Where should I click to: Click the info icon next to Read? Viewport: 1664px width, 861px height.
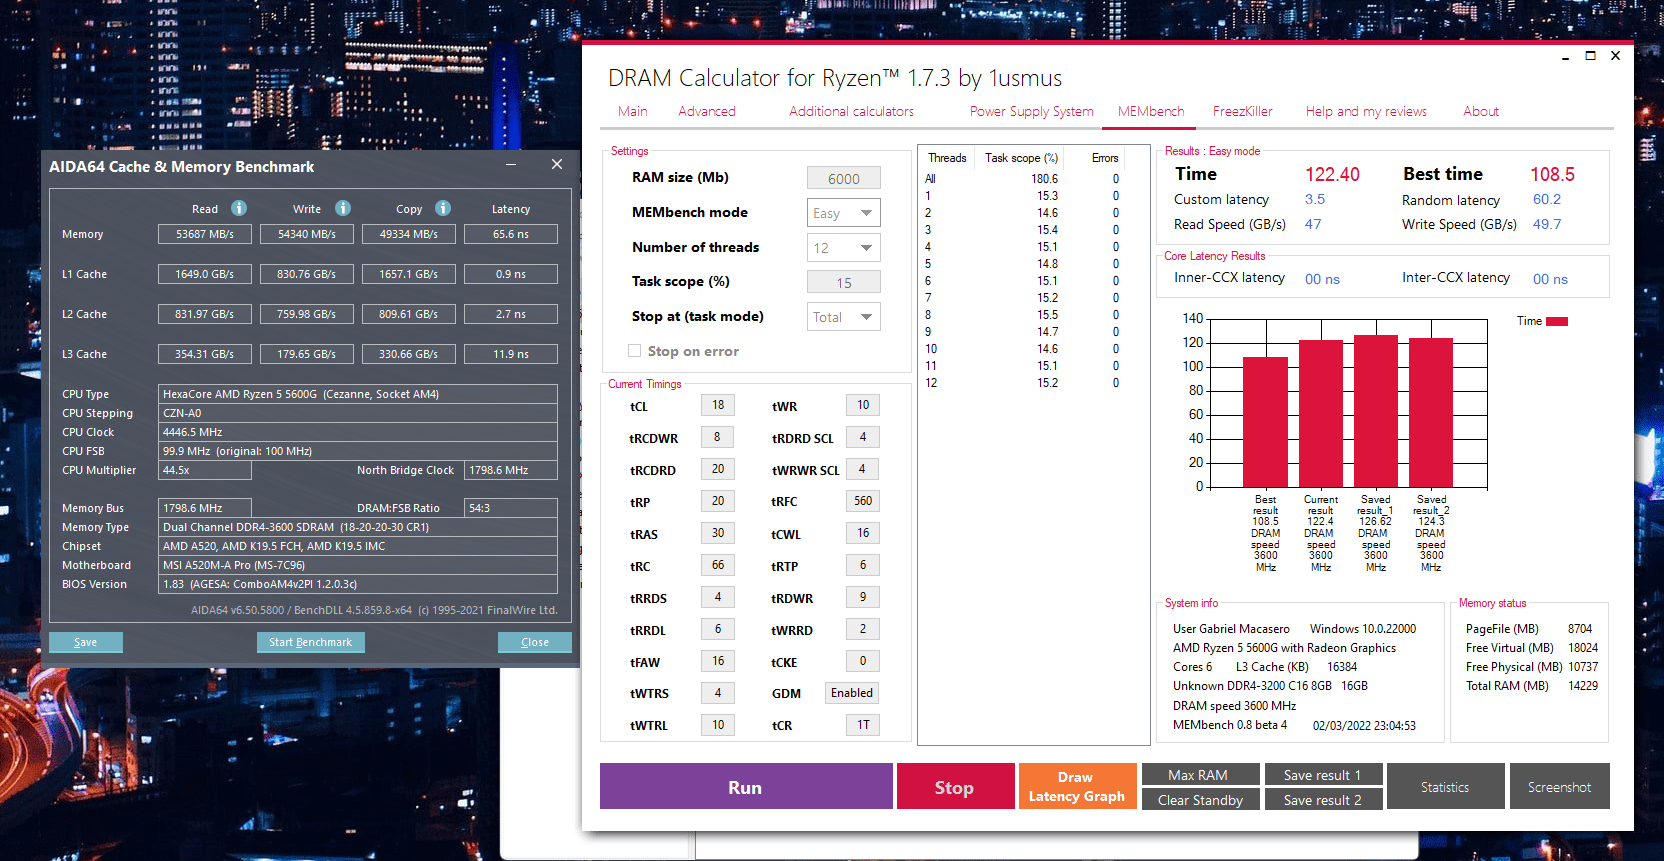tap(239, 208)
